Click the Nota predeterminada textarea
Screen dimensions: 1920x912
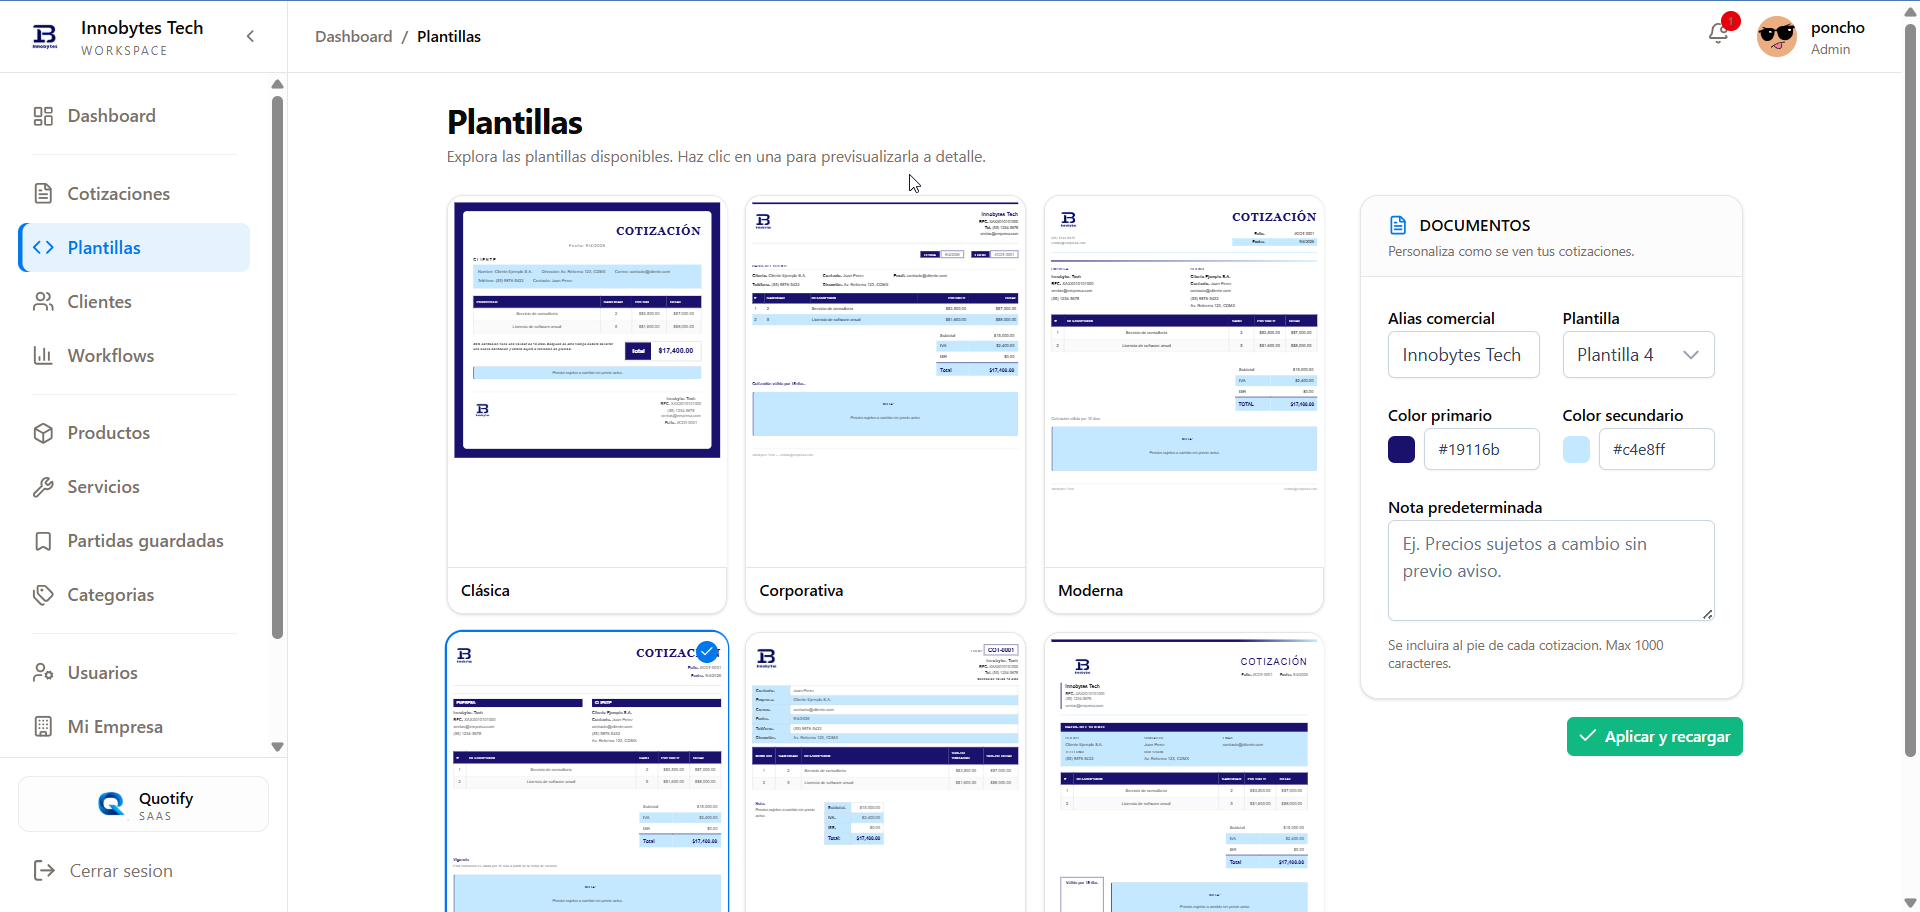[1551, 571]
